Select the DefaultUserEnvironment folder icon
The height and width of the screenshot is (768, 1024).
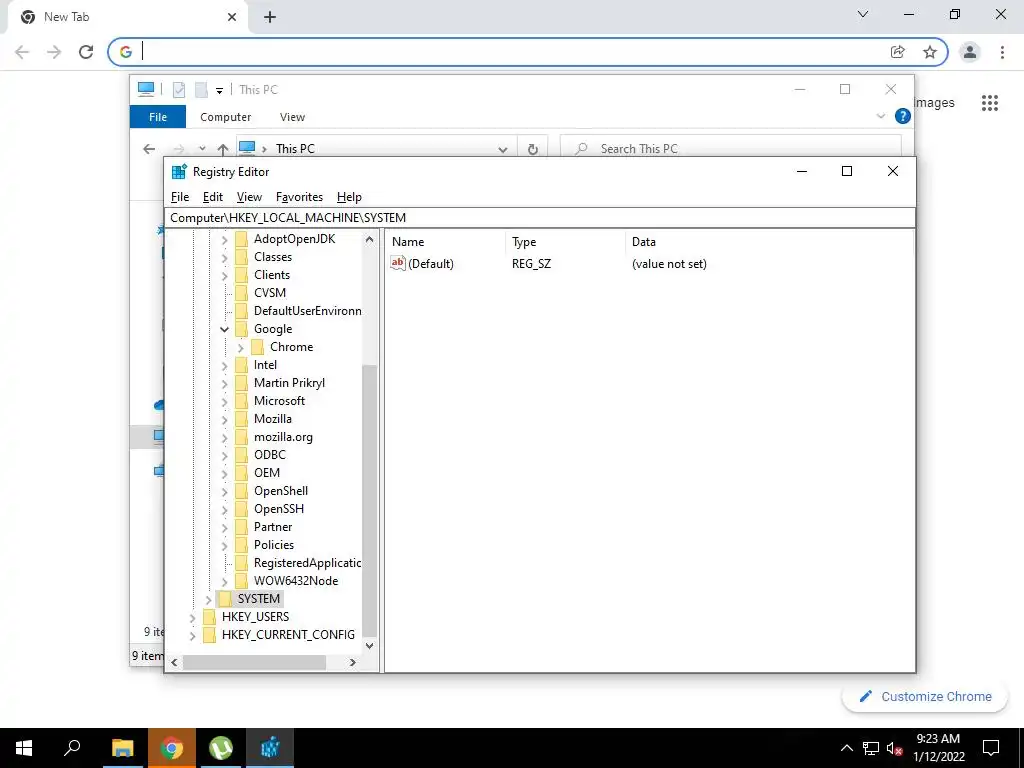(242, 311)
